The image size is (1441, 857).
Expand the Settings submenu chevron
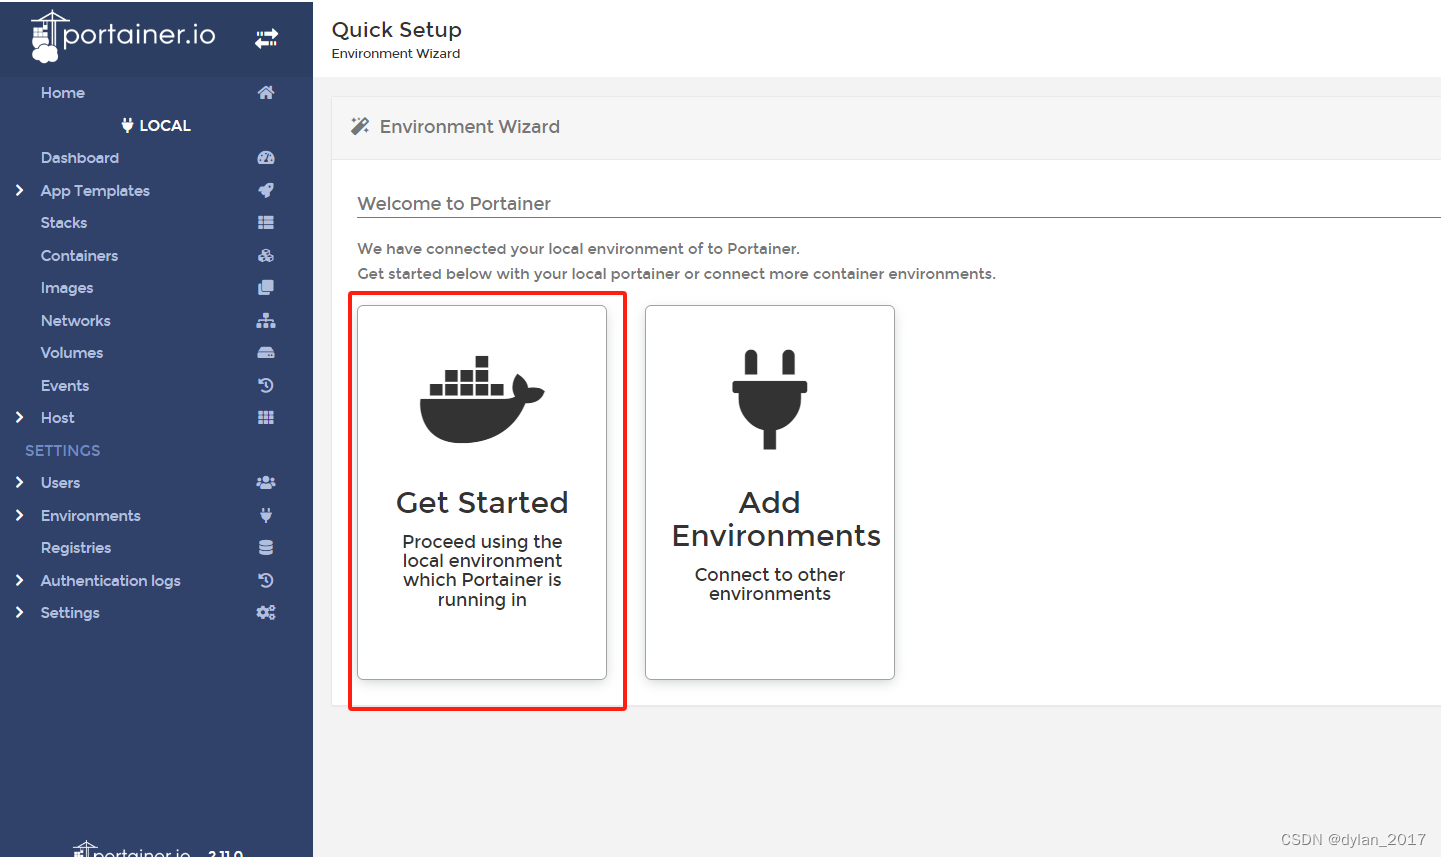(19, 613)
